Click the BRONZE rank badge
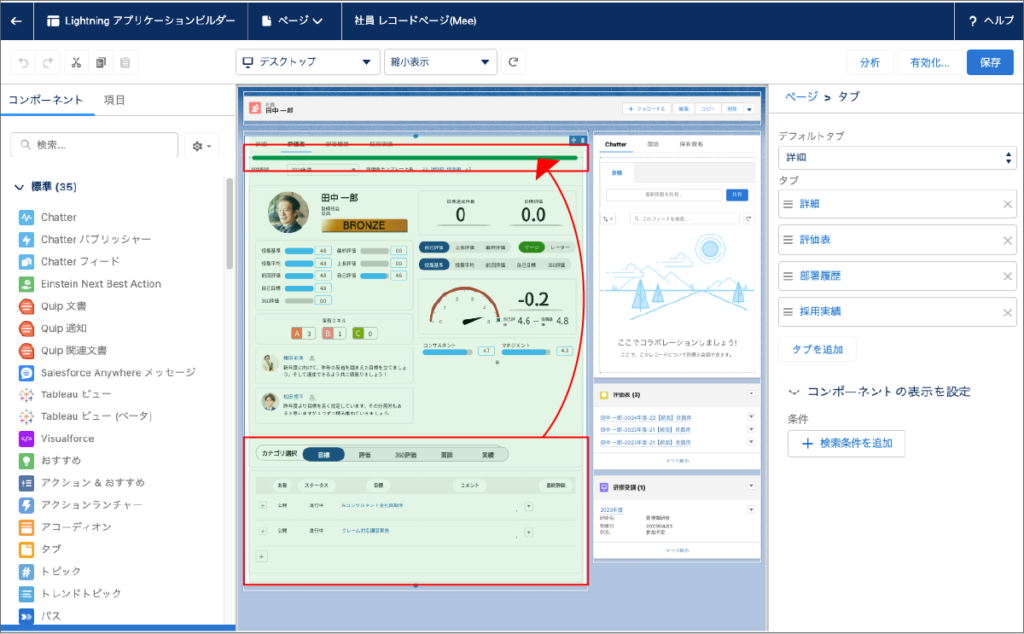This screenshot has height=634, width=1024. (364, 225)
